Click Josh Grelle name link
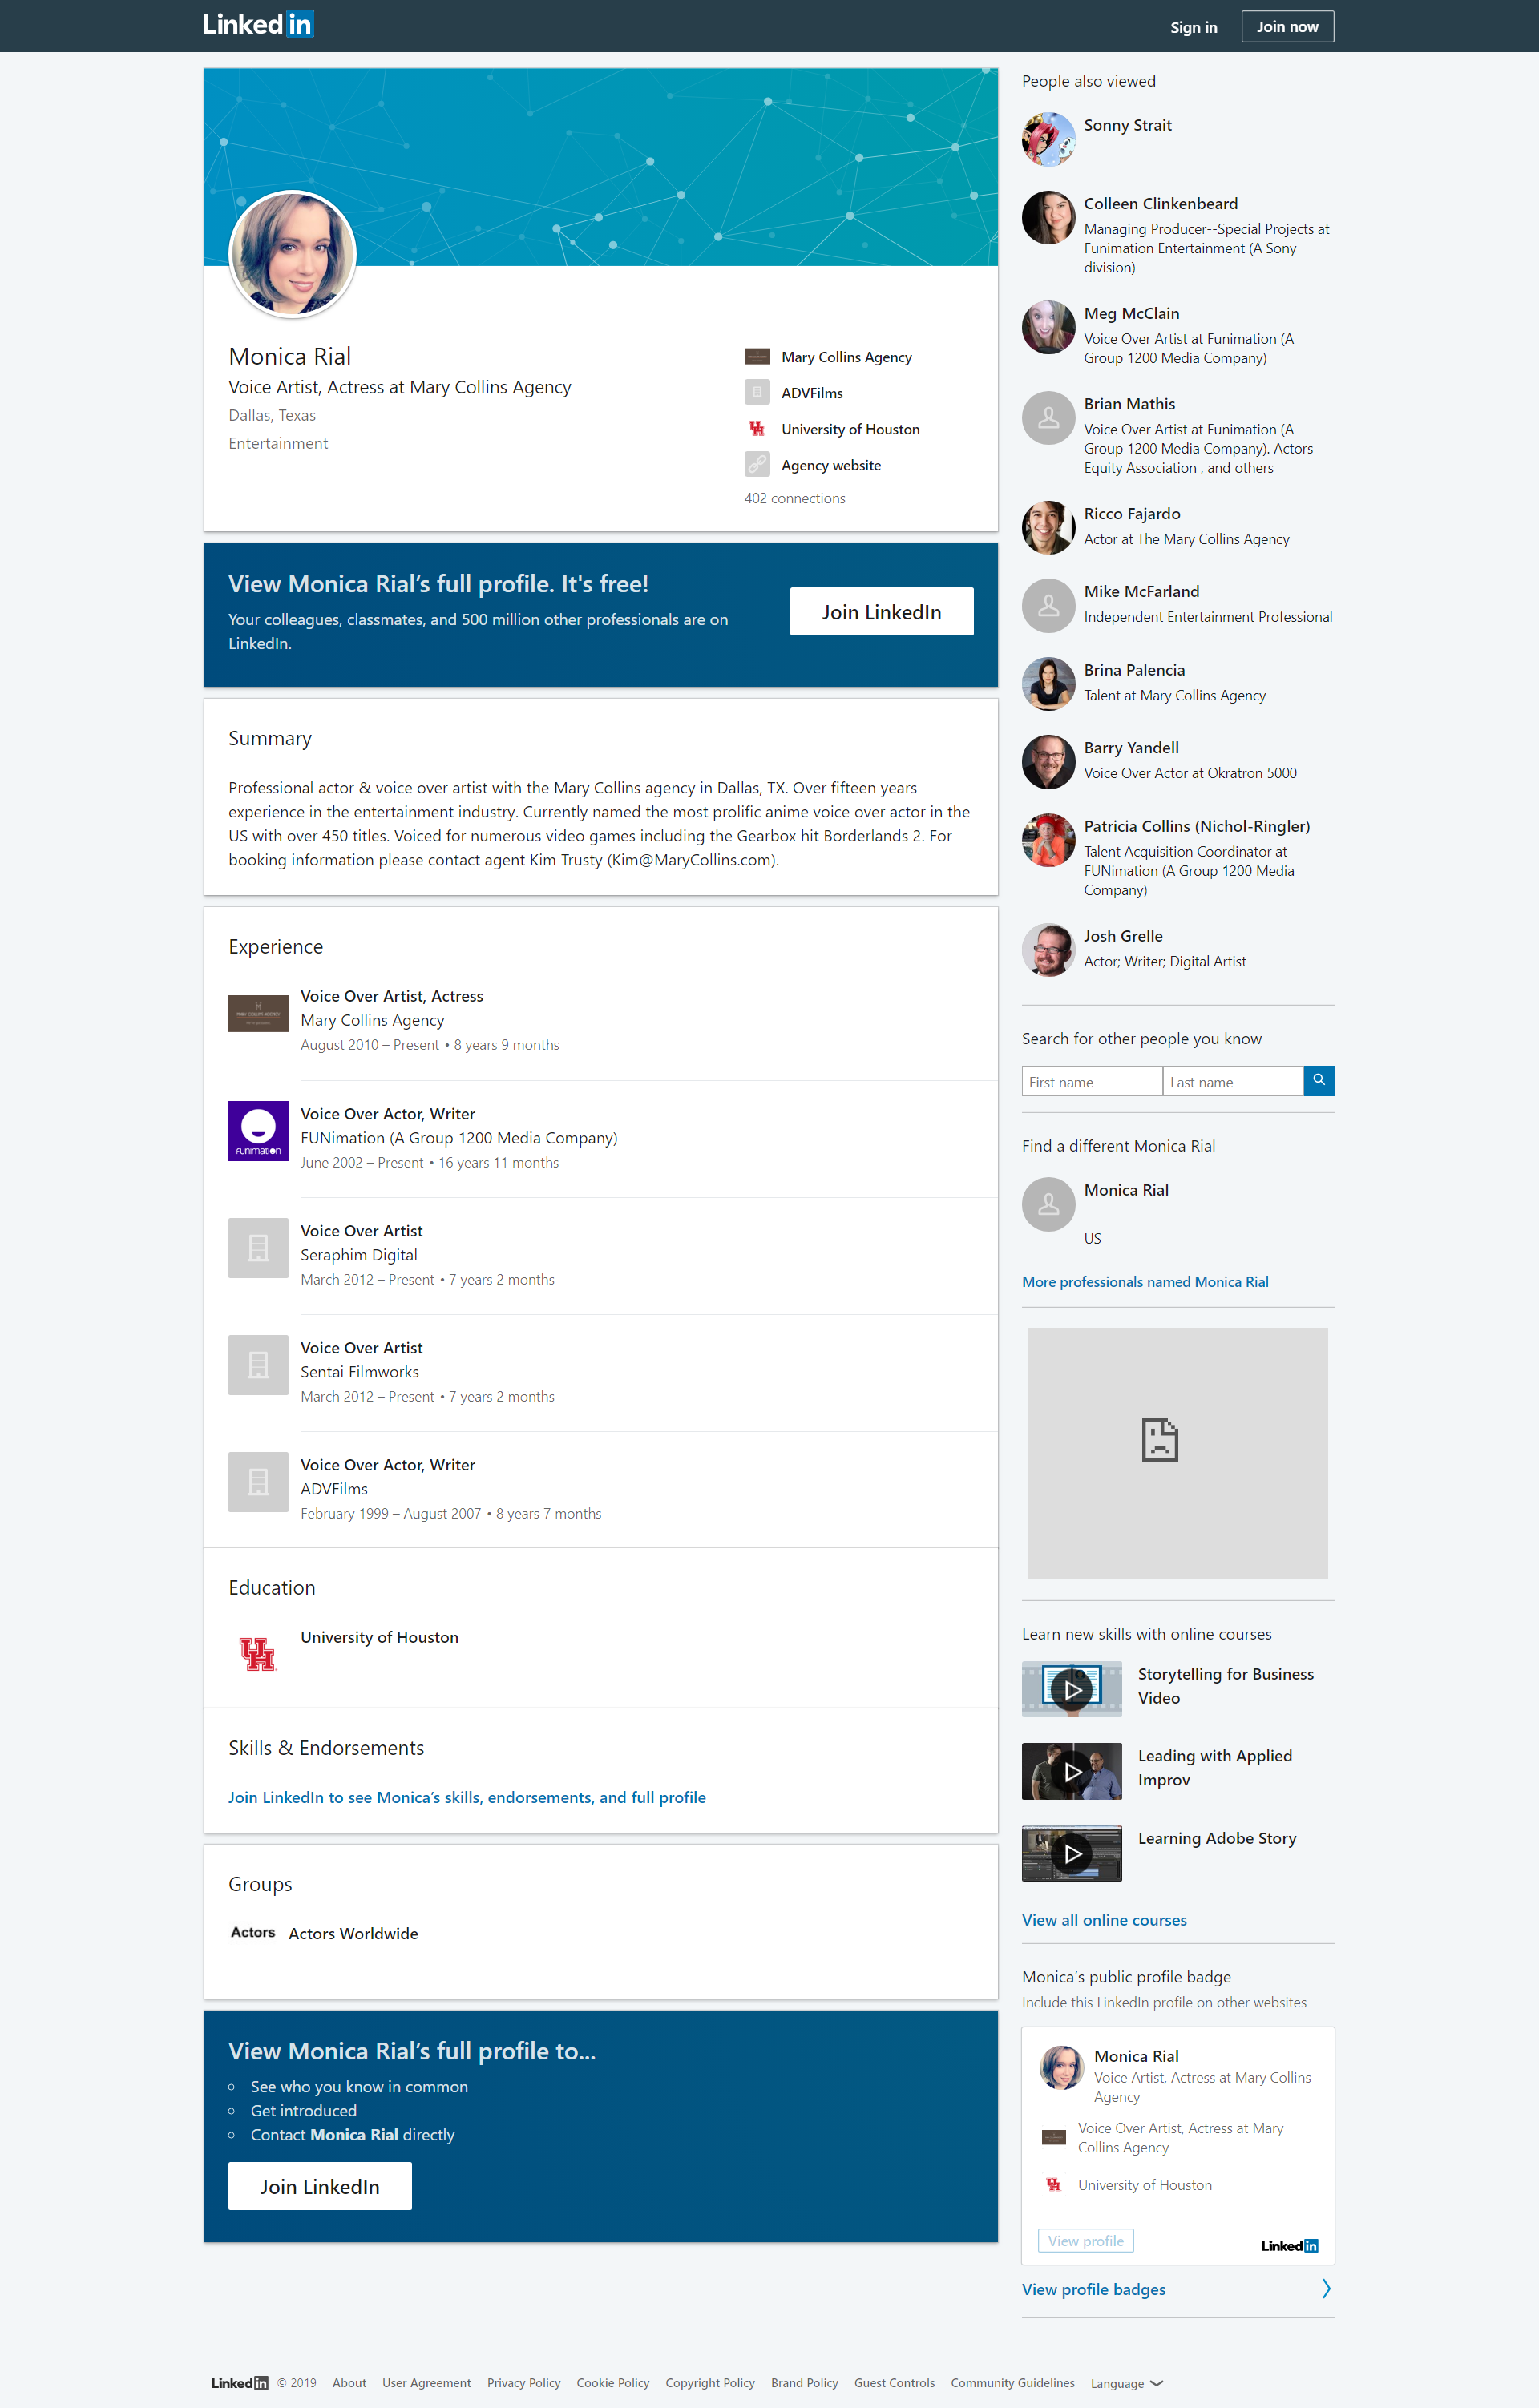 pos(1123,936)
